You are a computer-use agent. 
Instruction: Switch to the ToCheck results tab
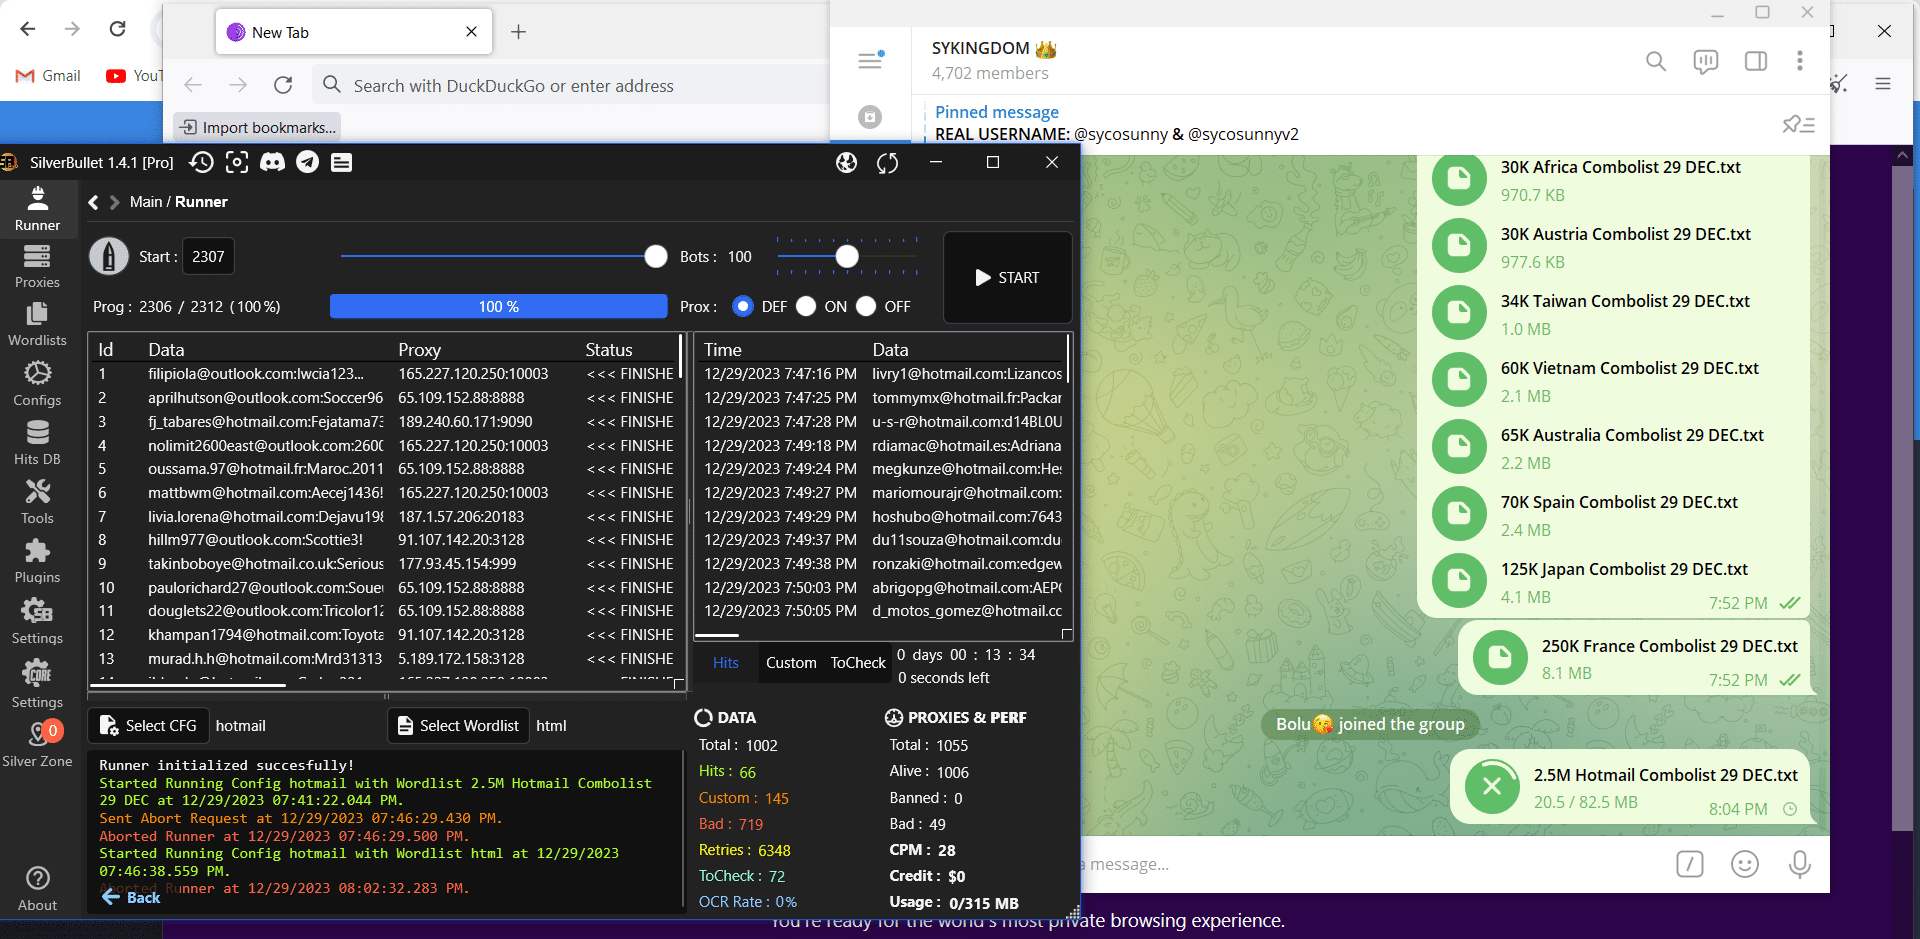pos(858,663)
